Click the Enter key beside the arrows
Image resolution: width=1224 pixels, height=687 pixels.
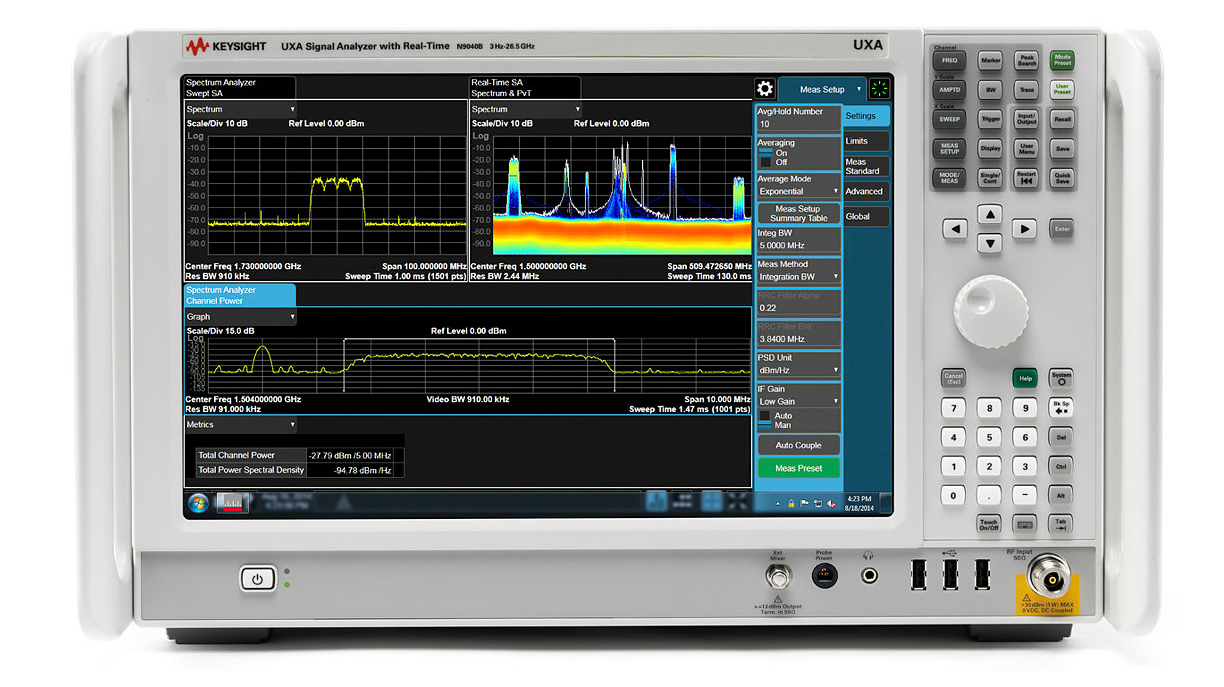(1061, 229)
